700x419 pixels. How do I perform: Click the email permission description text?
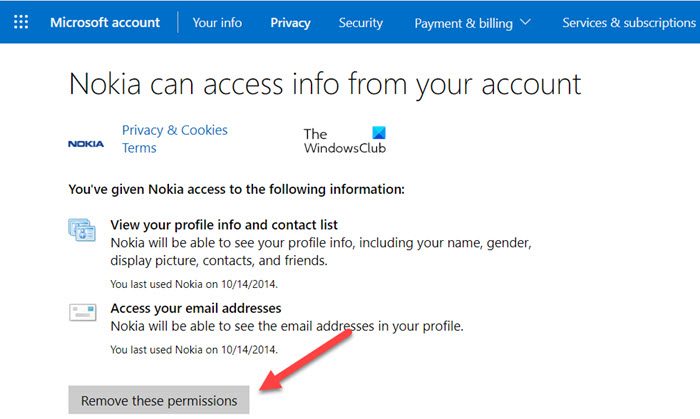point(287,326)
